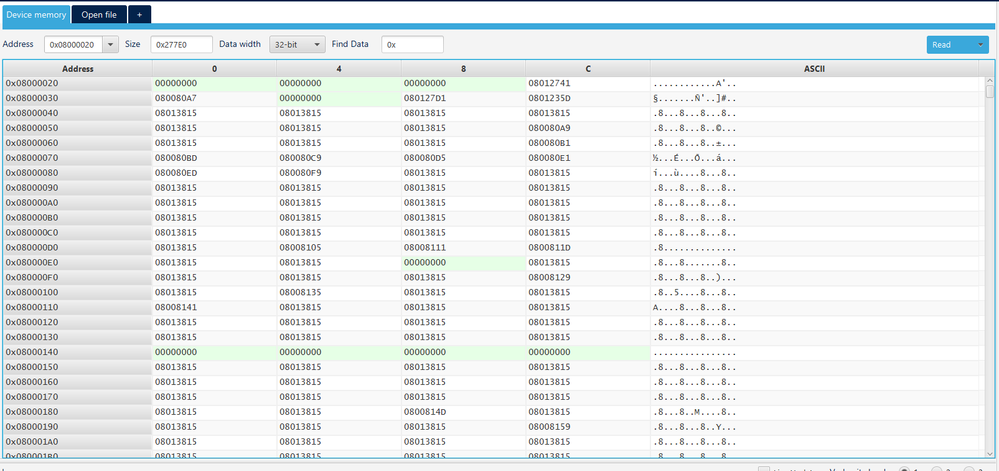Click the Size input field showing 0x277E0
The width and height of the screenshot is (999, 471).
pyautogui.click(x=182, y=45)
